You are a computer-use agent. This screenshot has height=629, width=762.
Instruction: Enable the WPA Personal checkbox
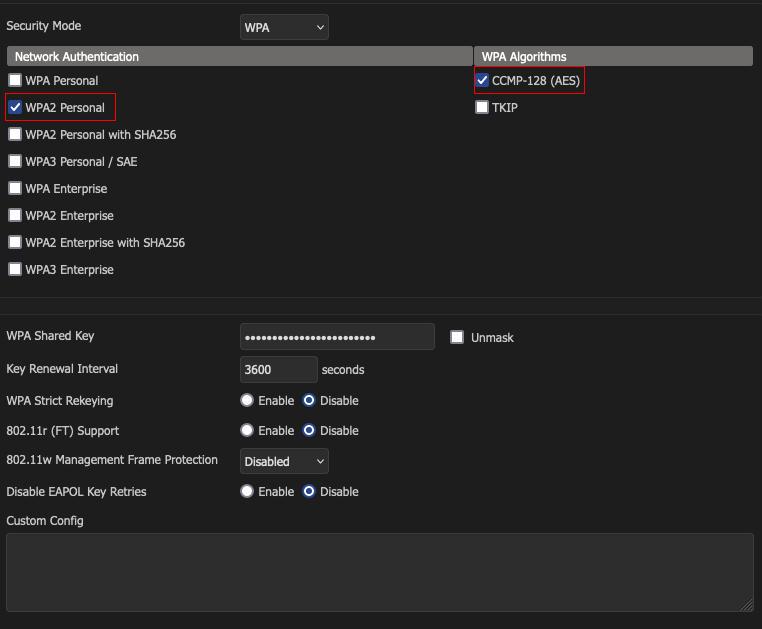(15, 80)
